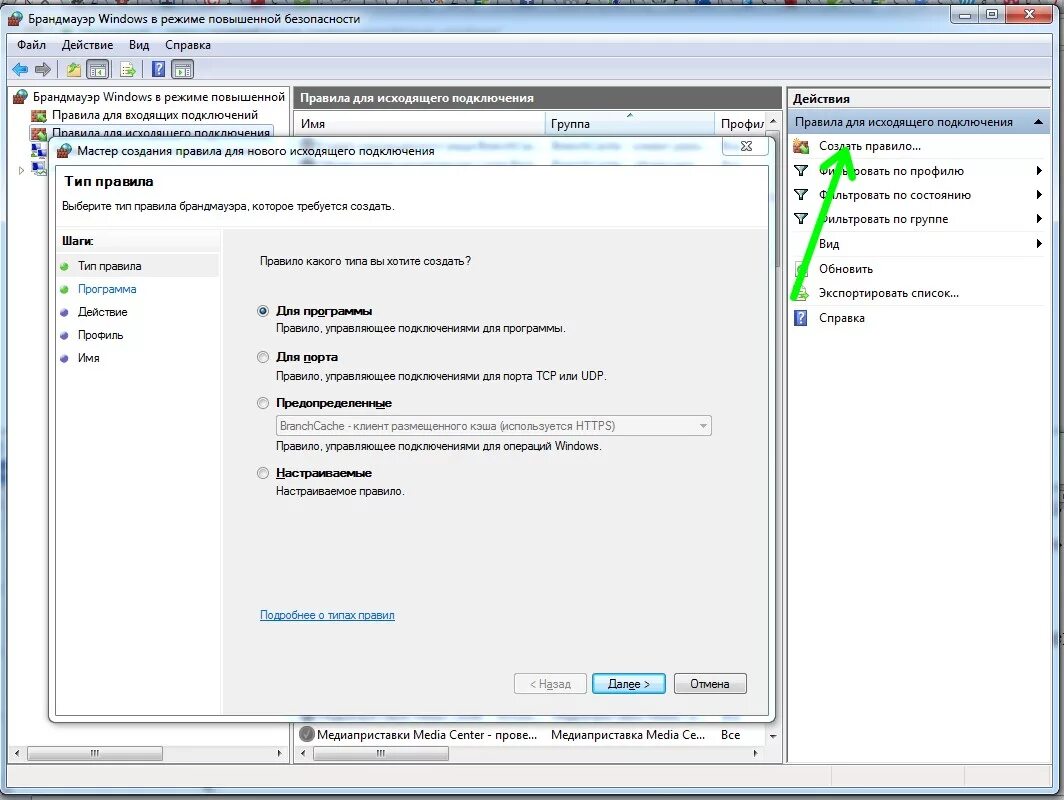Select the Для порта radio button
This screenshot has width=1064, height=800.
pos(263,357)
